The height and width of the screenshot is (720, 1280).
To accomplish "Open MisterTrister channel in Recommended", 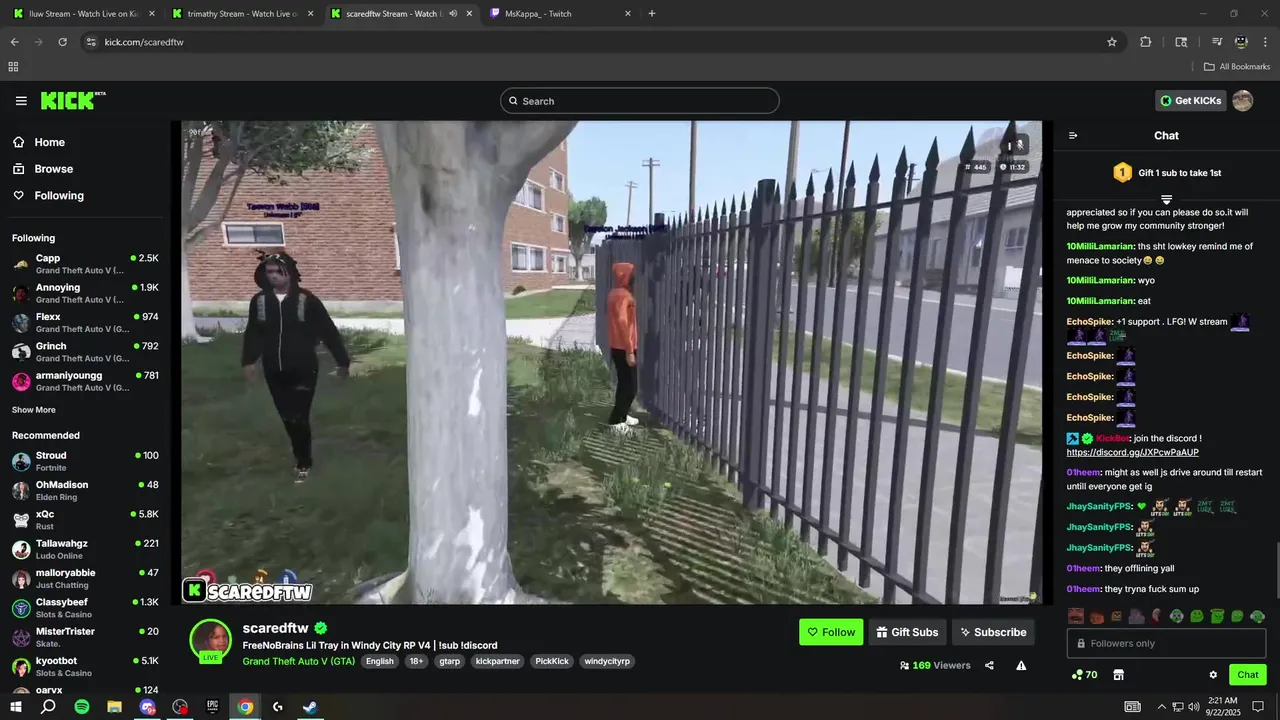I will point(85,637).
